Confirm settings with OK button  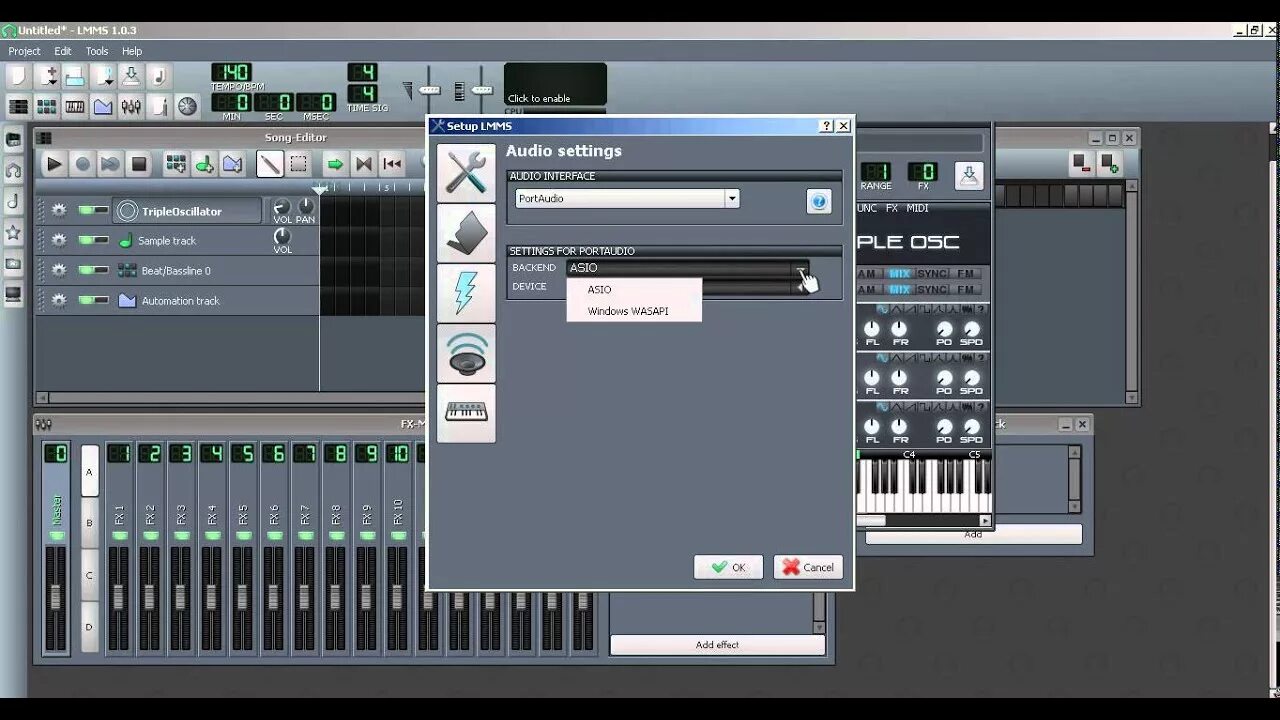[x=728, y=567]
